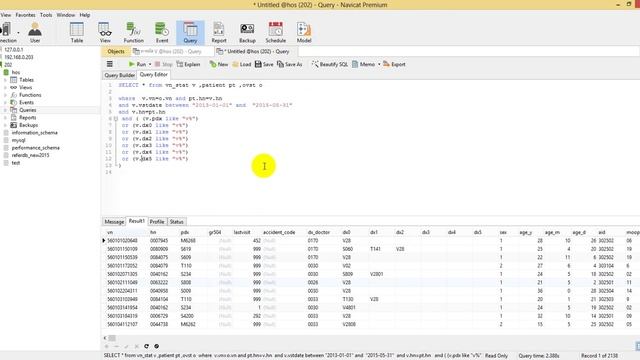The height and width of the screenshot is (360, 640).
Task: Expand the Reports tree node
Action: point(6,118)
